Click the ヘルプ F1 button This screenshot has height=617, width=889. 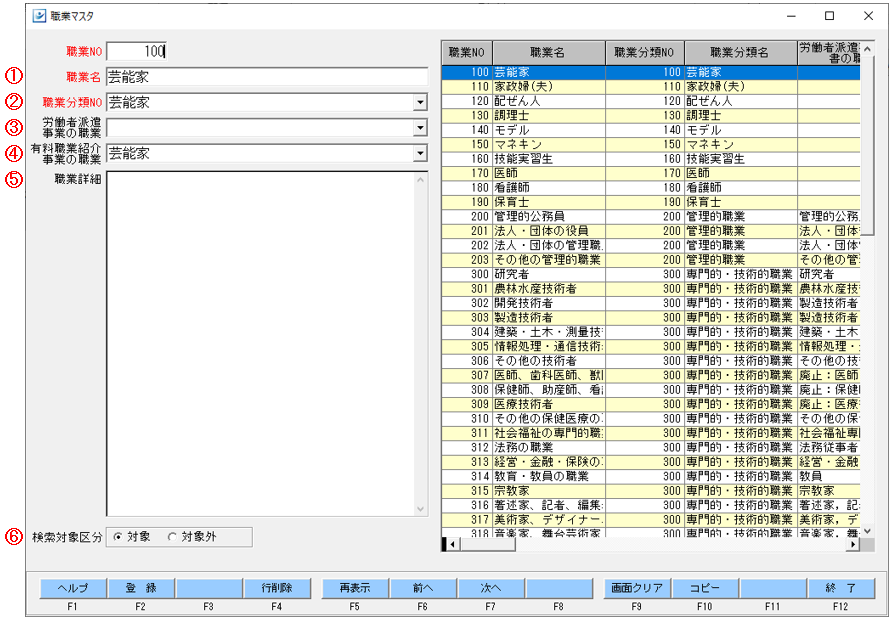73,588
